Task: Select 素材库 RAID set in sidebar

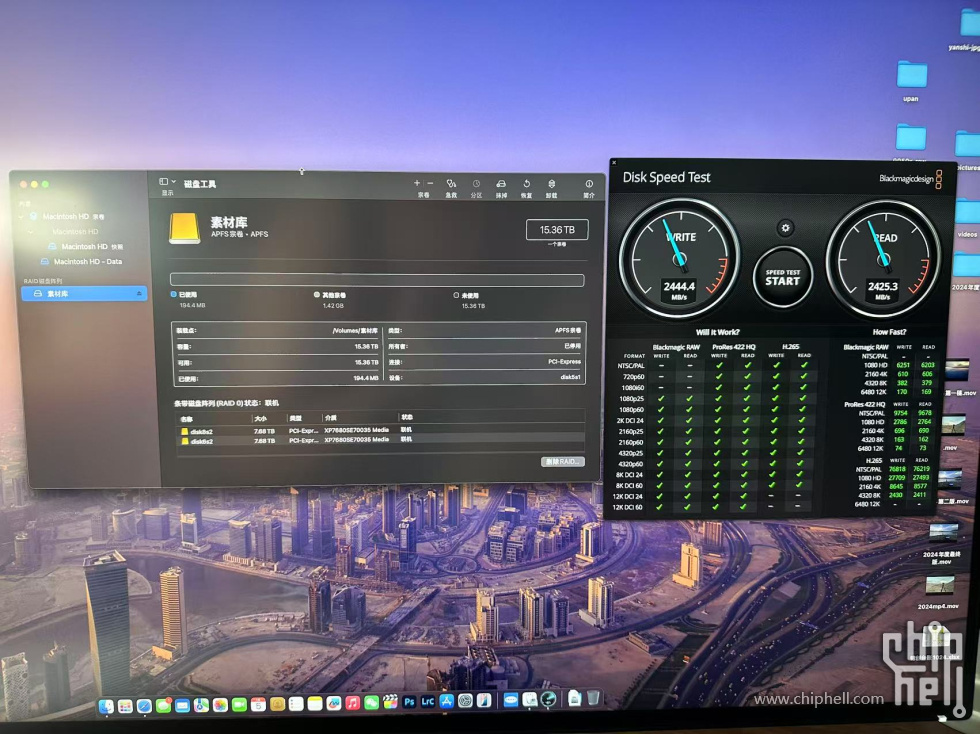Action: click(84, 293)
